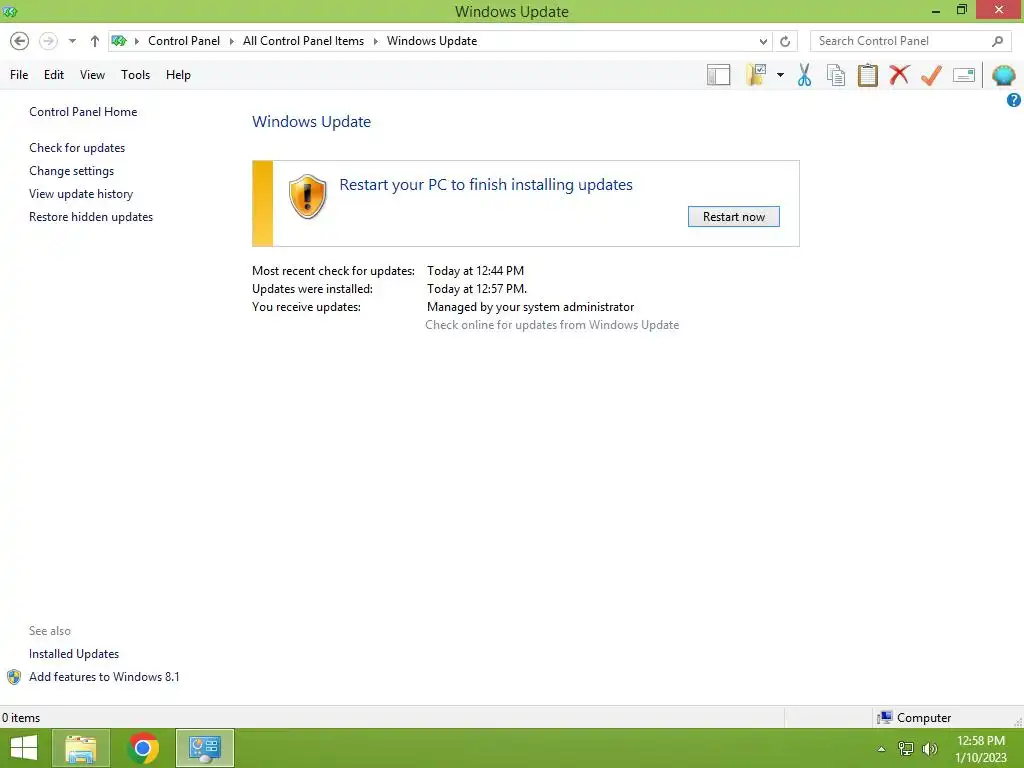Screen dimensions: 1024x768
Task: Expand the arrow after Control Panel breadcrumb
Action: point(231,41)
